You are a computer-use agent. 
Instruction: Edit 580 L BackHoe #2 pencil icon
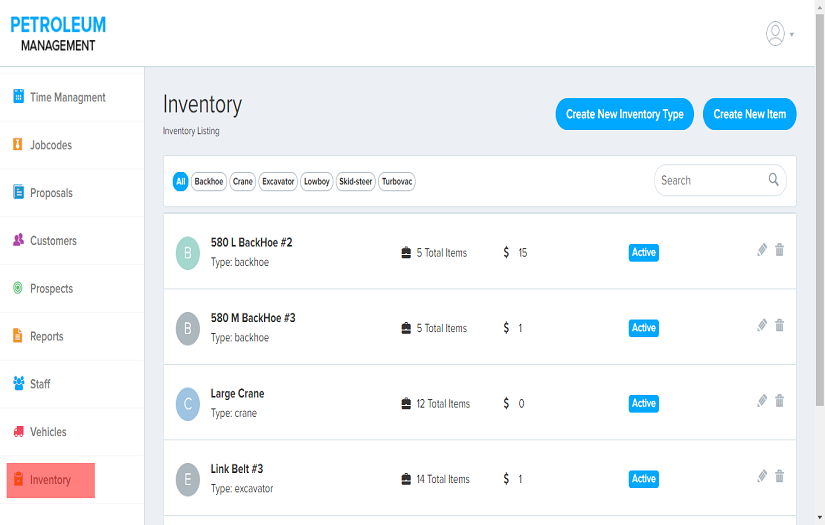[x=762, y=250]
